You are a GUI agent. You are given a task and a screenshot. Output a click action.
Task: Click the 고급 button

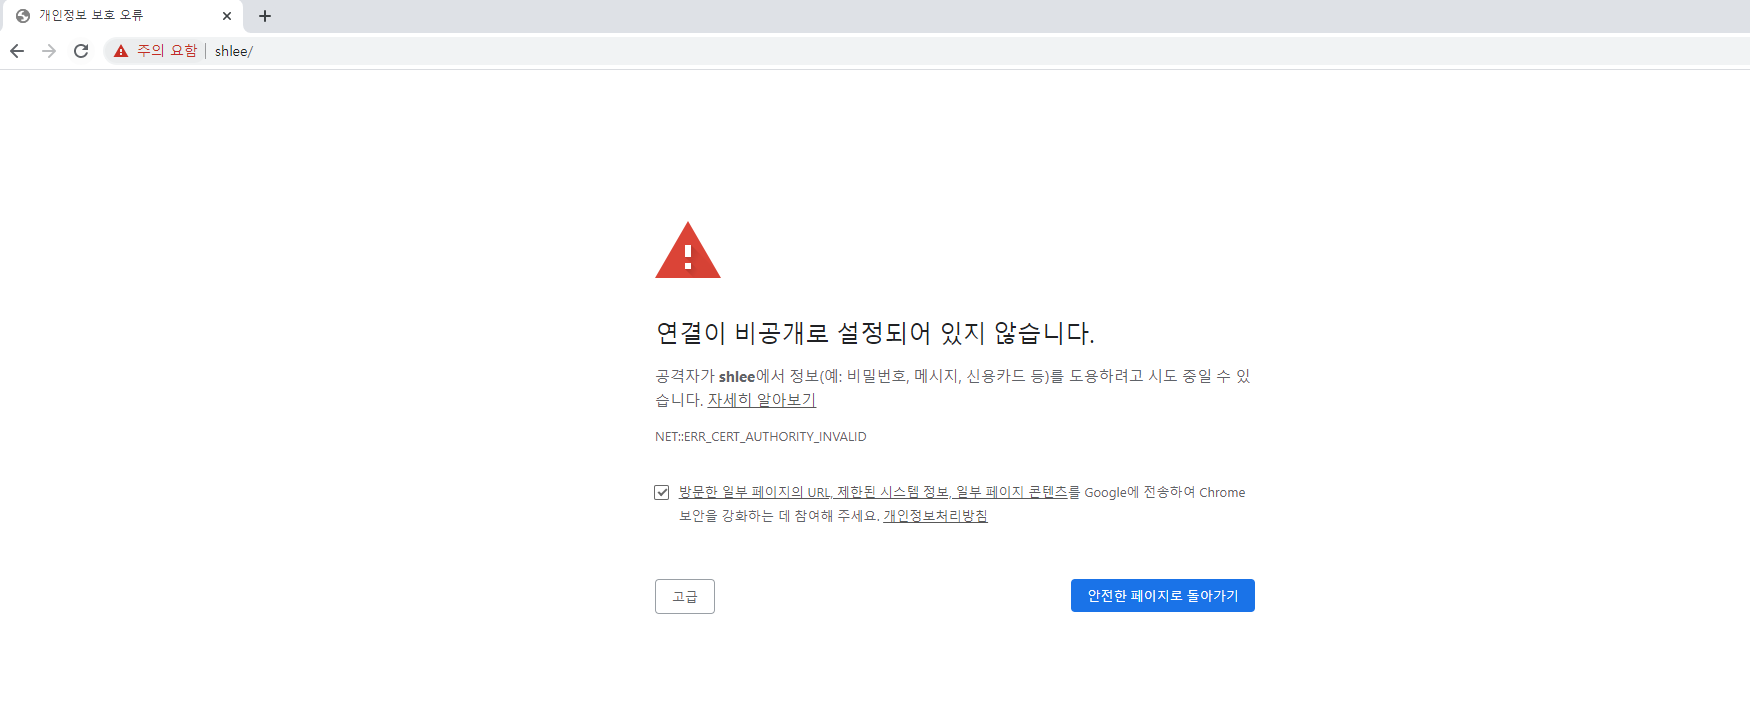pos(685,597)
